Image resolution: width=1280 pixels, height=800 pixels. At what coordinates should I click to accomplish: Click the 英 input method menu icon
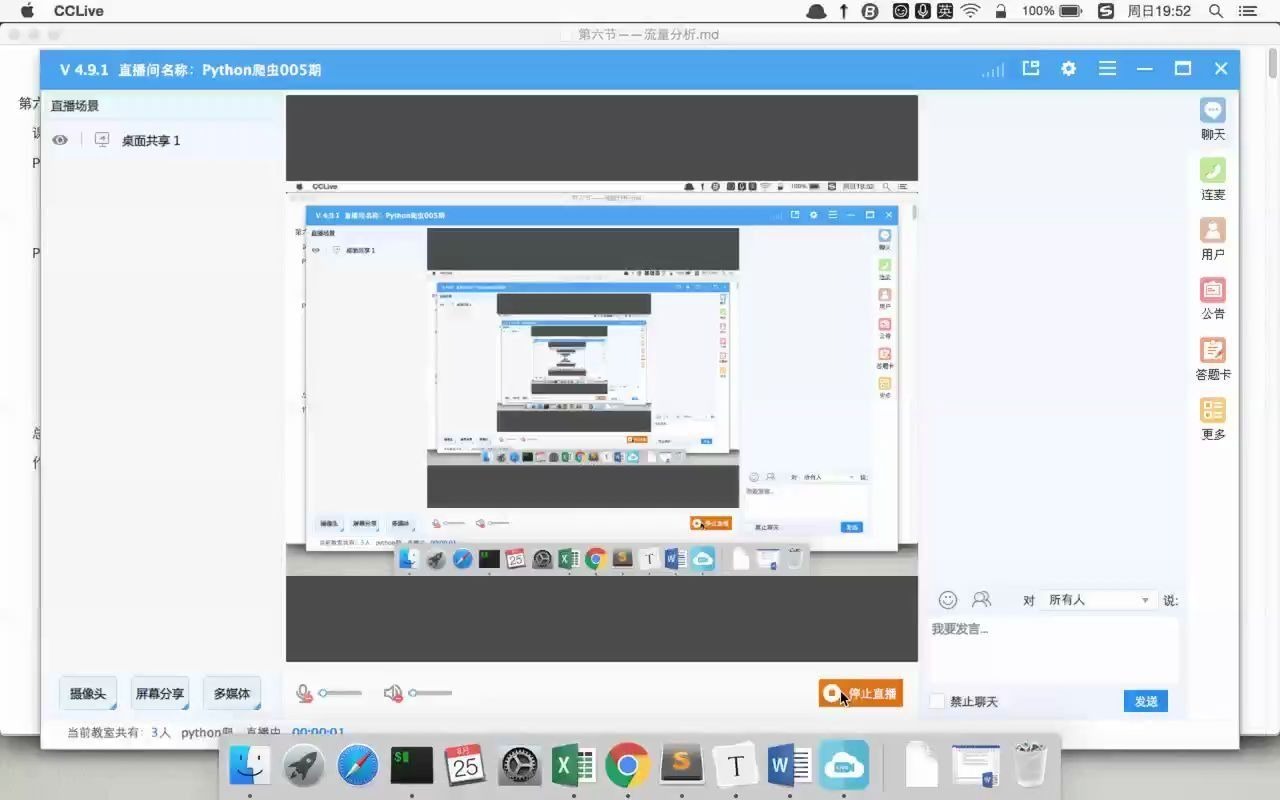[945, 11]
